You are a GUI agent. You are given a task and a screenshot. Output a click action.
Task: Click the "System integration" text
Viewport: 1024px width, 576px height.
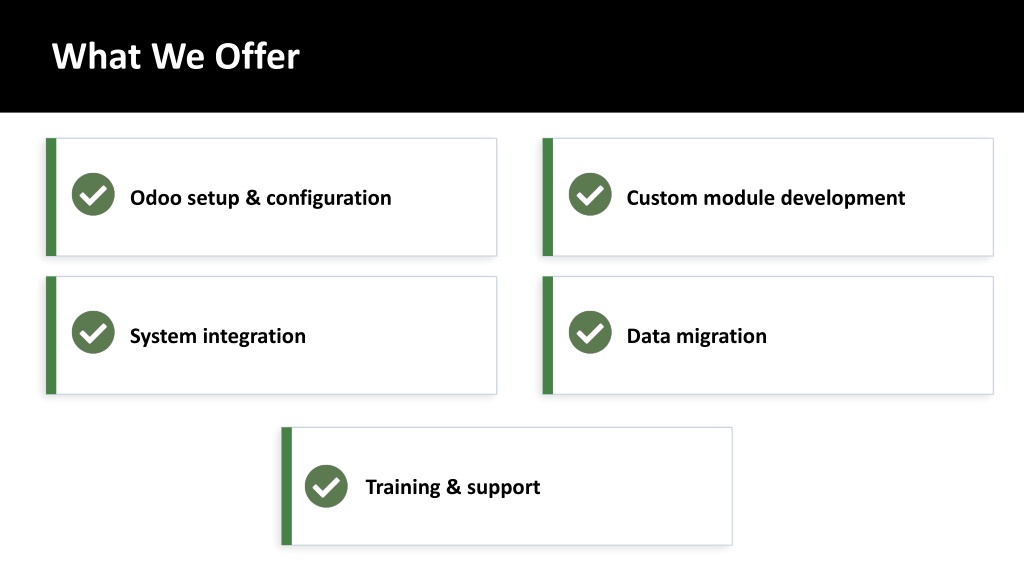coord(217,336)
